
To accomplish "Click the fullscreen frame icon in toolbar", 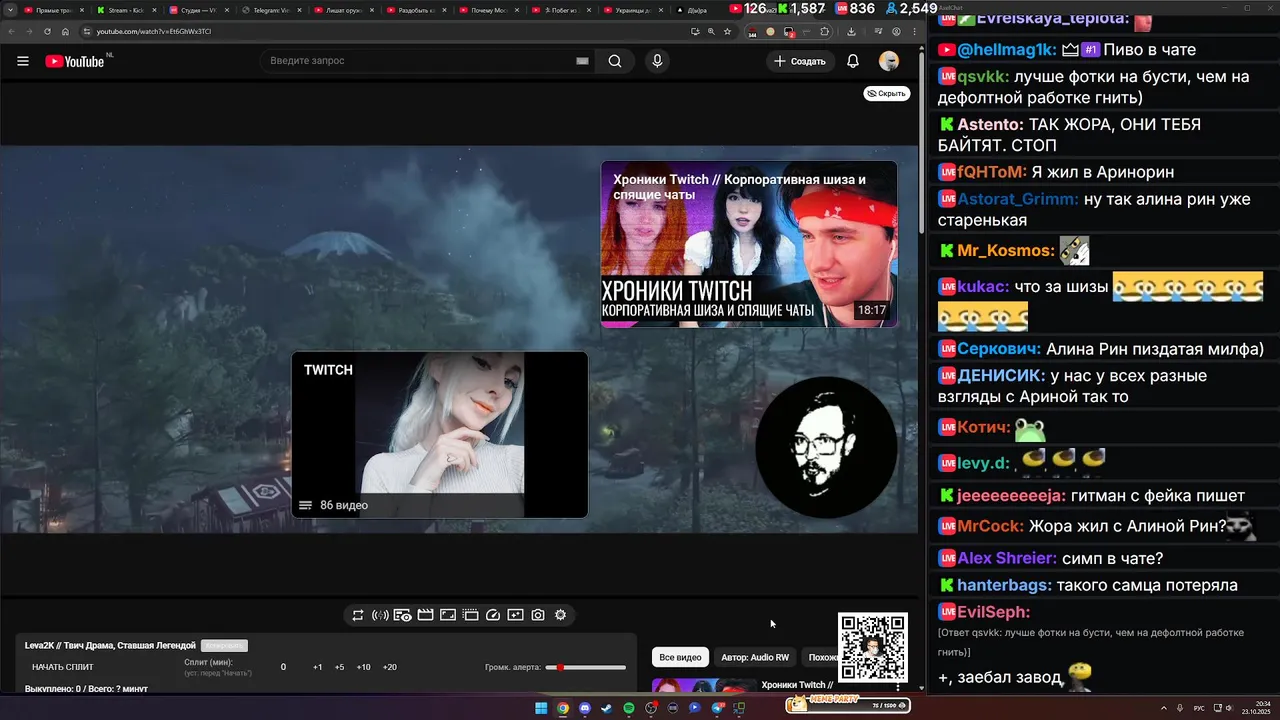I will click(x=448, y=615).
